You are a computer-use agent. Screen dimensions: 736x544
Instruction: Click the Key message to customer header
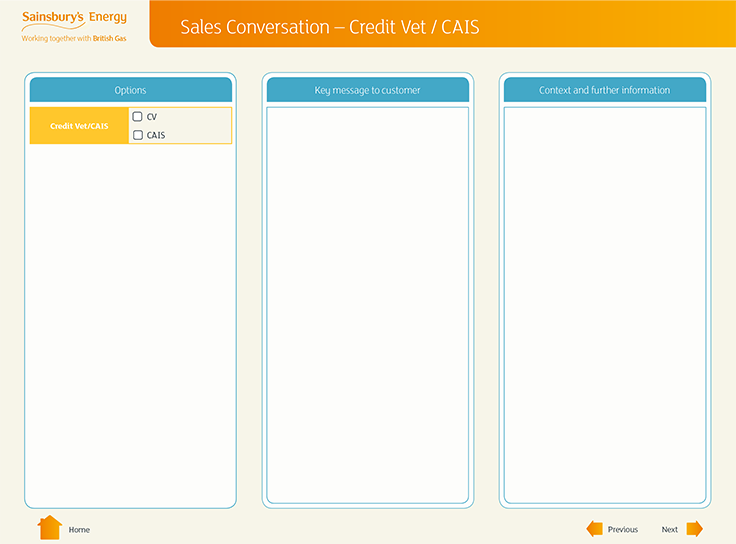(367, 90)
